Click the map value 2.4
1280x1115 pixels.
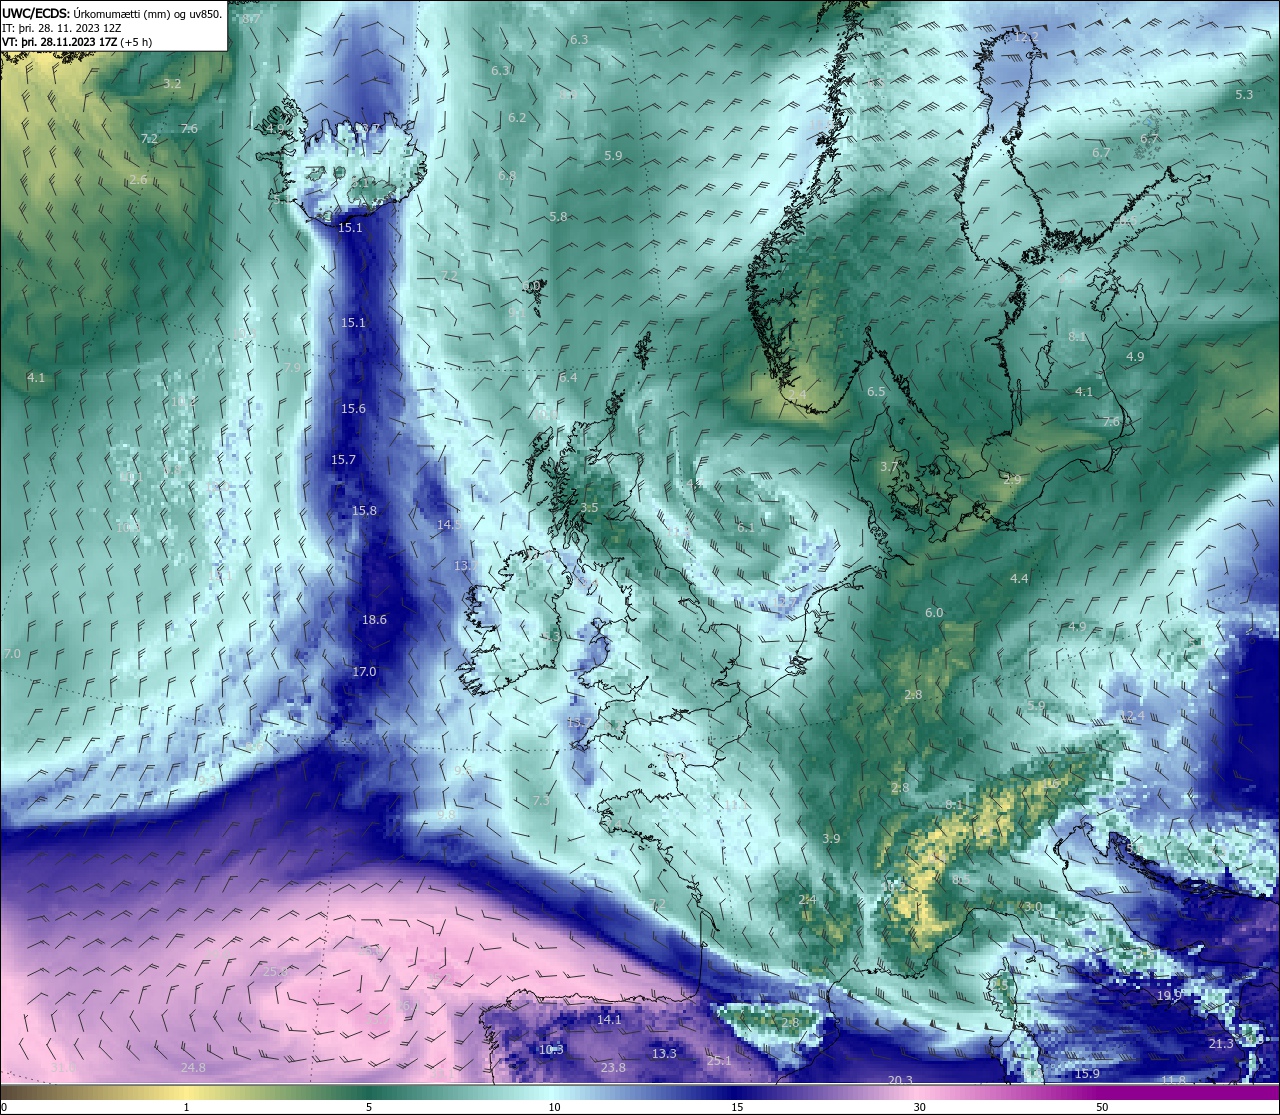click(x=808, y=901)
